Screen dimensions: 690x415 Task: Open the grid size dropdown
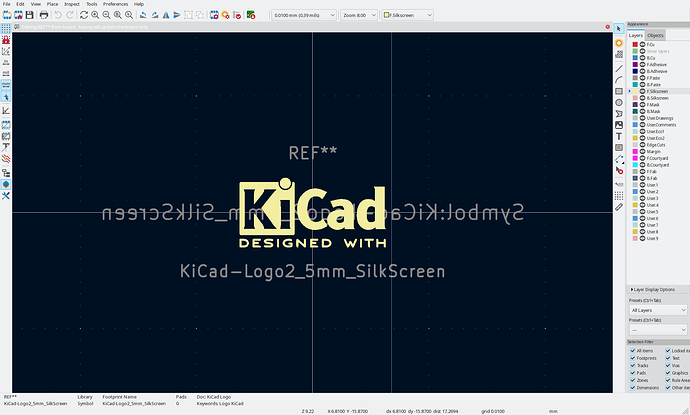tap(304, 15)
